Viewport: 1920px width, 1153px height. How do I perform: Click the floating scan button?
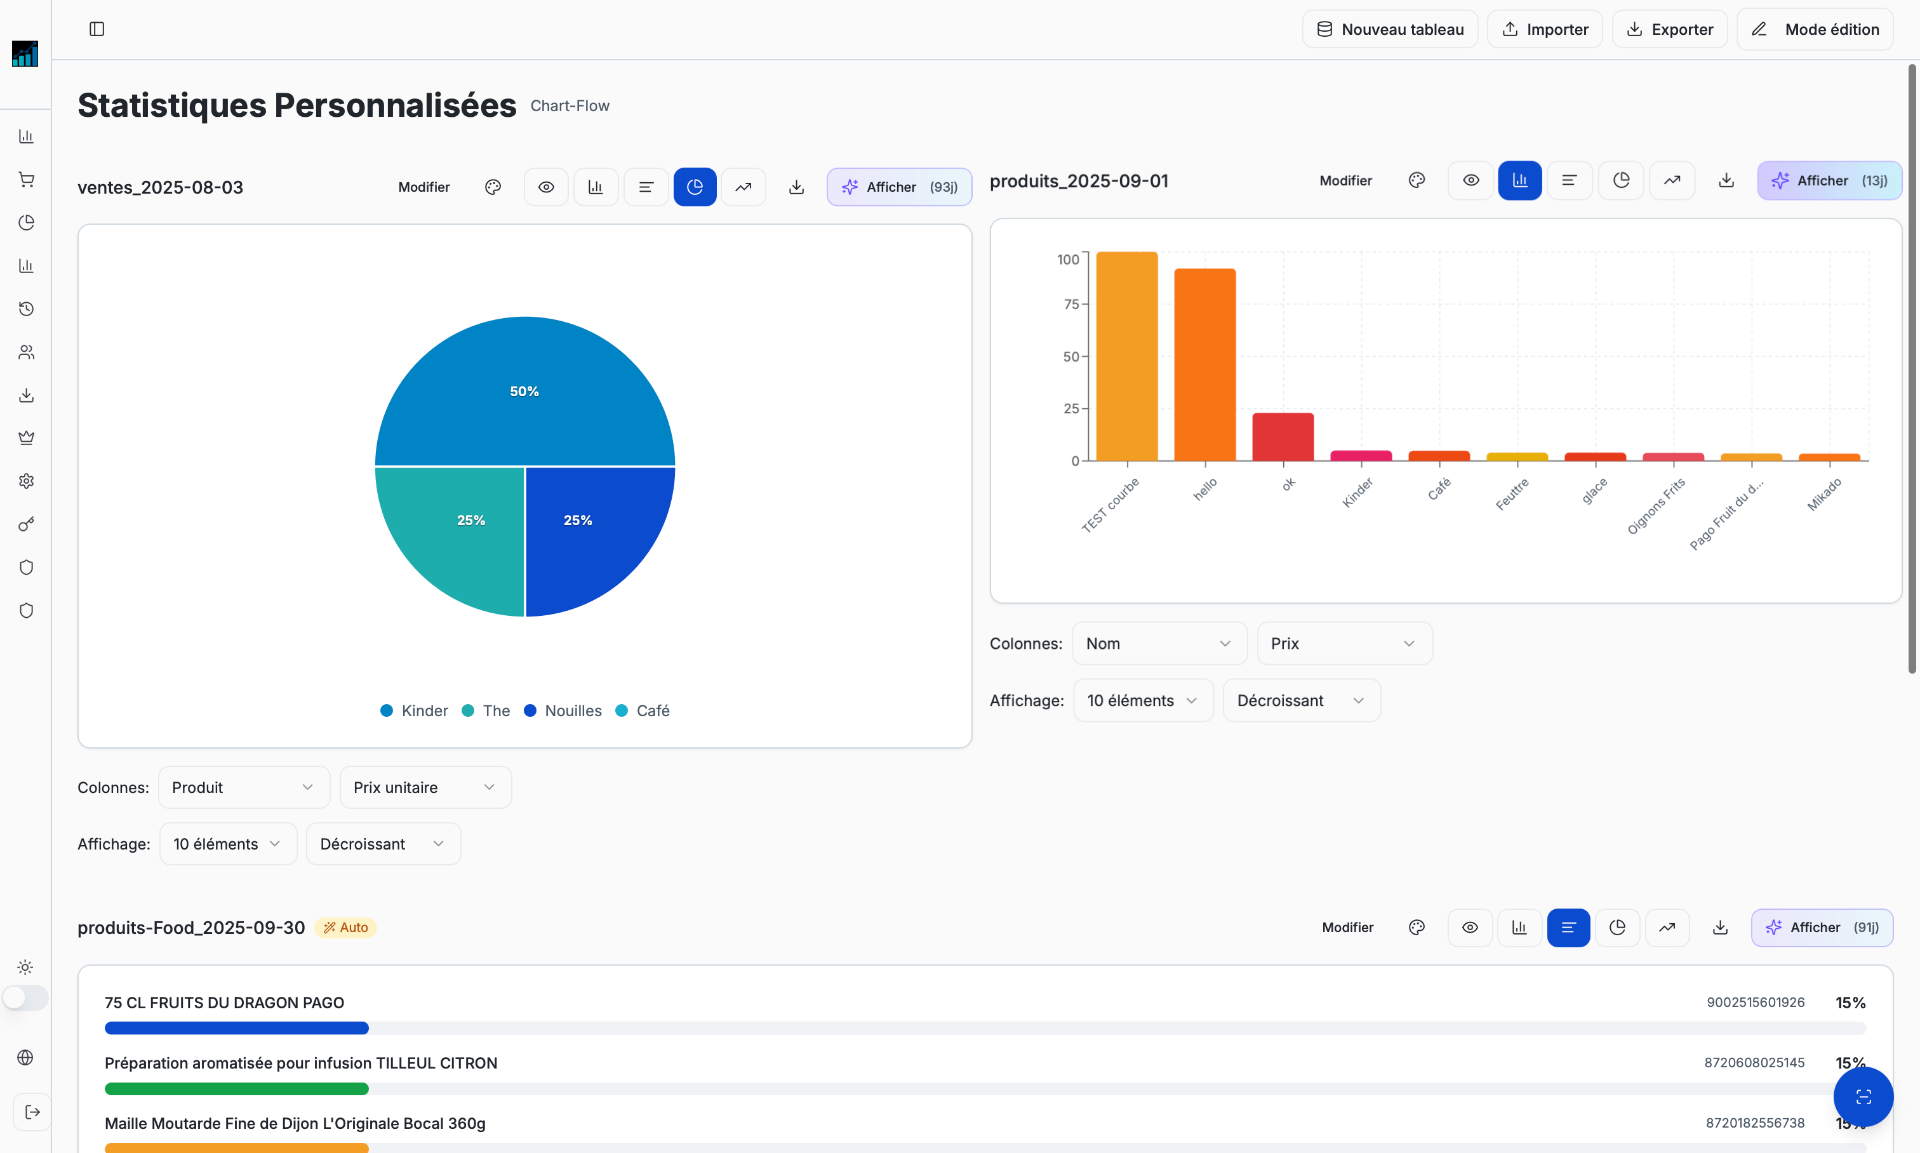coord(1863,1097)
